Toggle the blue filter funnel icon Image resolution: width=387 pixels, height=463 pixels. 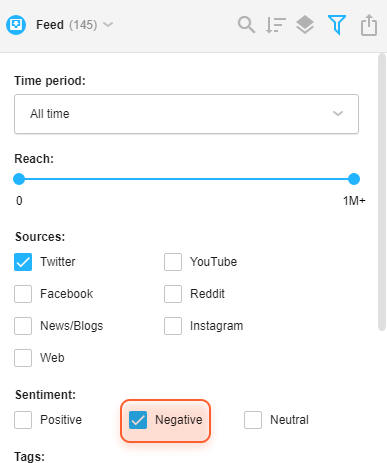(337, 25)
